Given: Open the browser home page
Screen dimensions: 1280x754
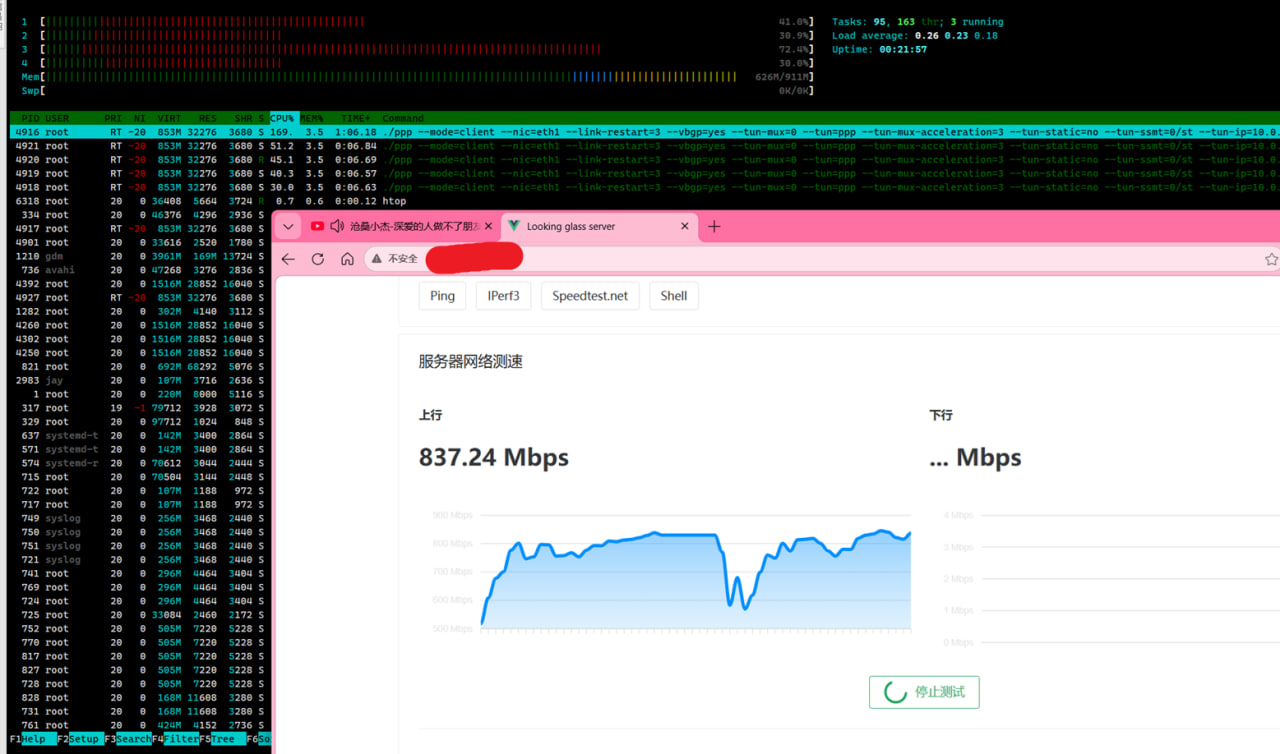Looking at the screenshot, I should click(347, 259).
